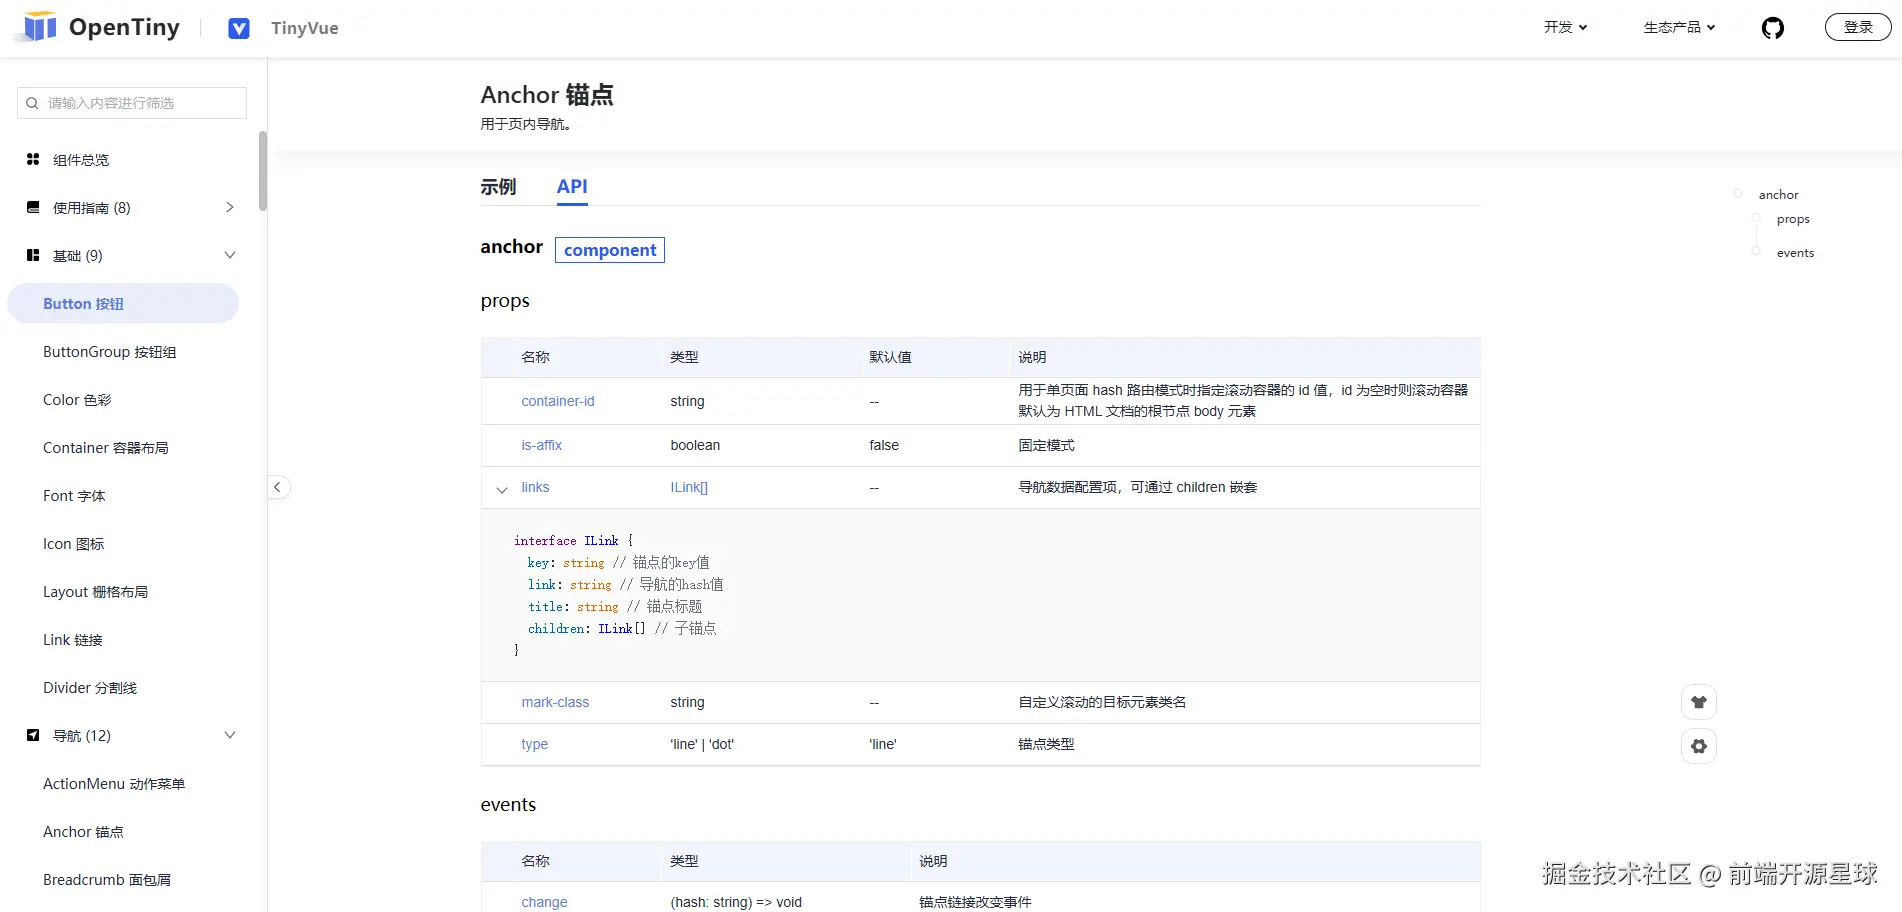Click the 基础 category icon

point(33,255)
